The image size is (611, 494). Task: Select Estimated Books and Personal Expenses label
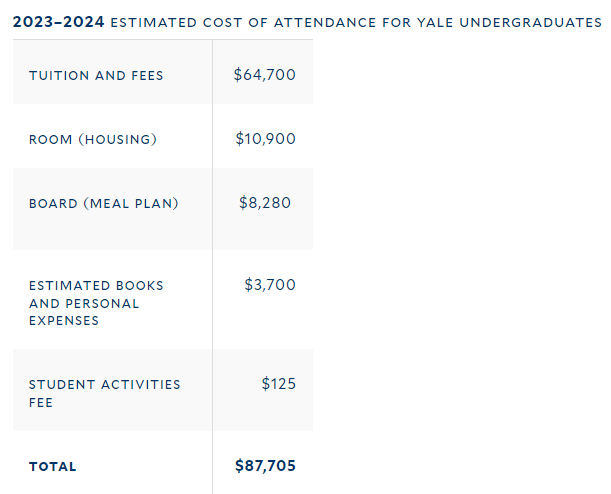coord(96,303)
